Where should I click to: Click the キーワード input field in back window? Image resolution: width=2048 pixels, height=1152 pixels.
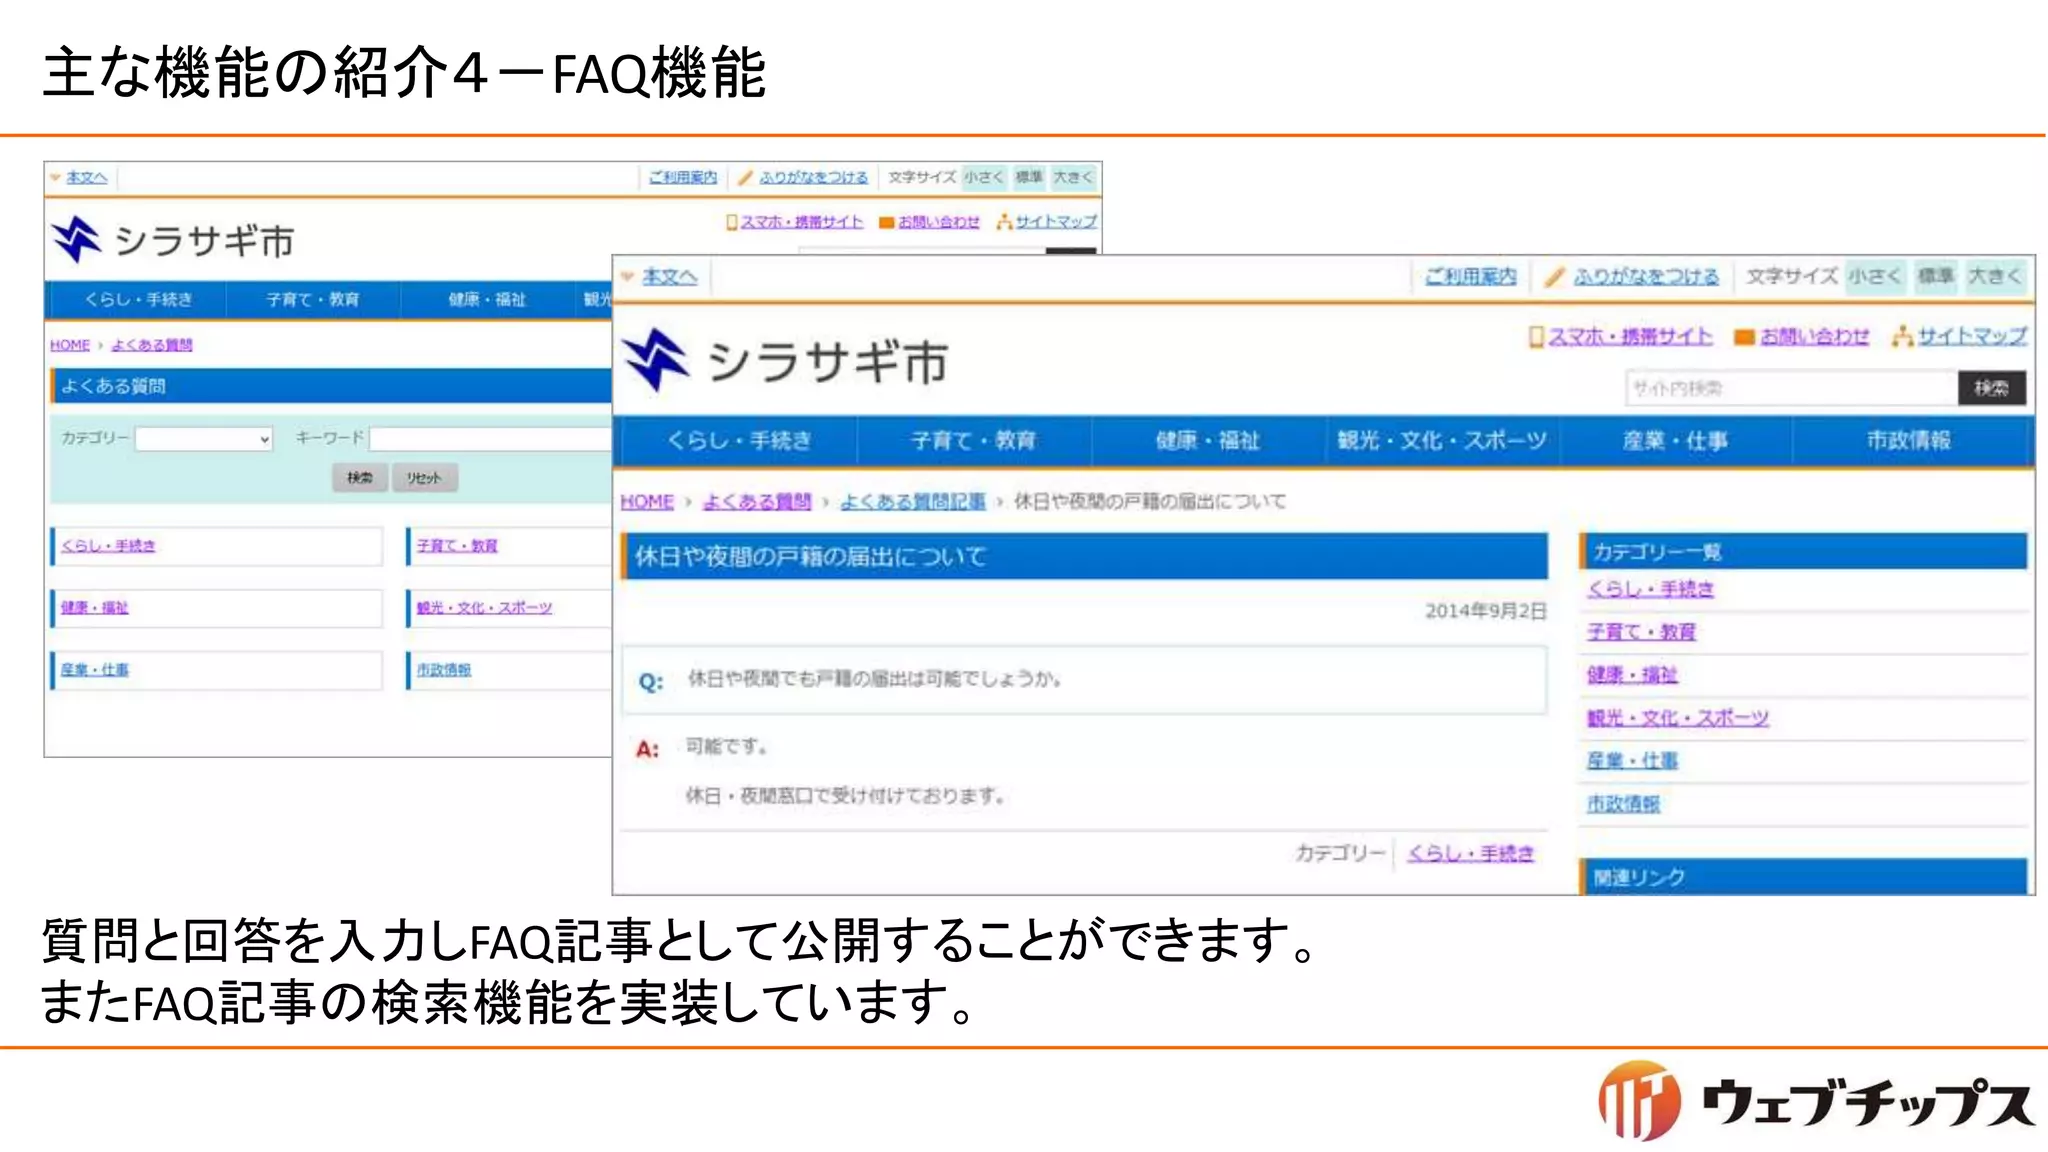pyautogui.click(x=490, y=438)
